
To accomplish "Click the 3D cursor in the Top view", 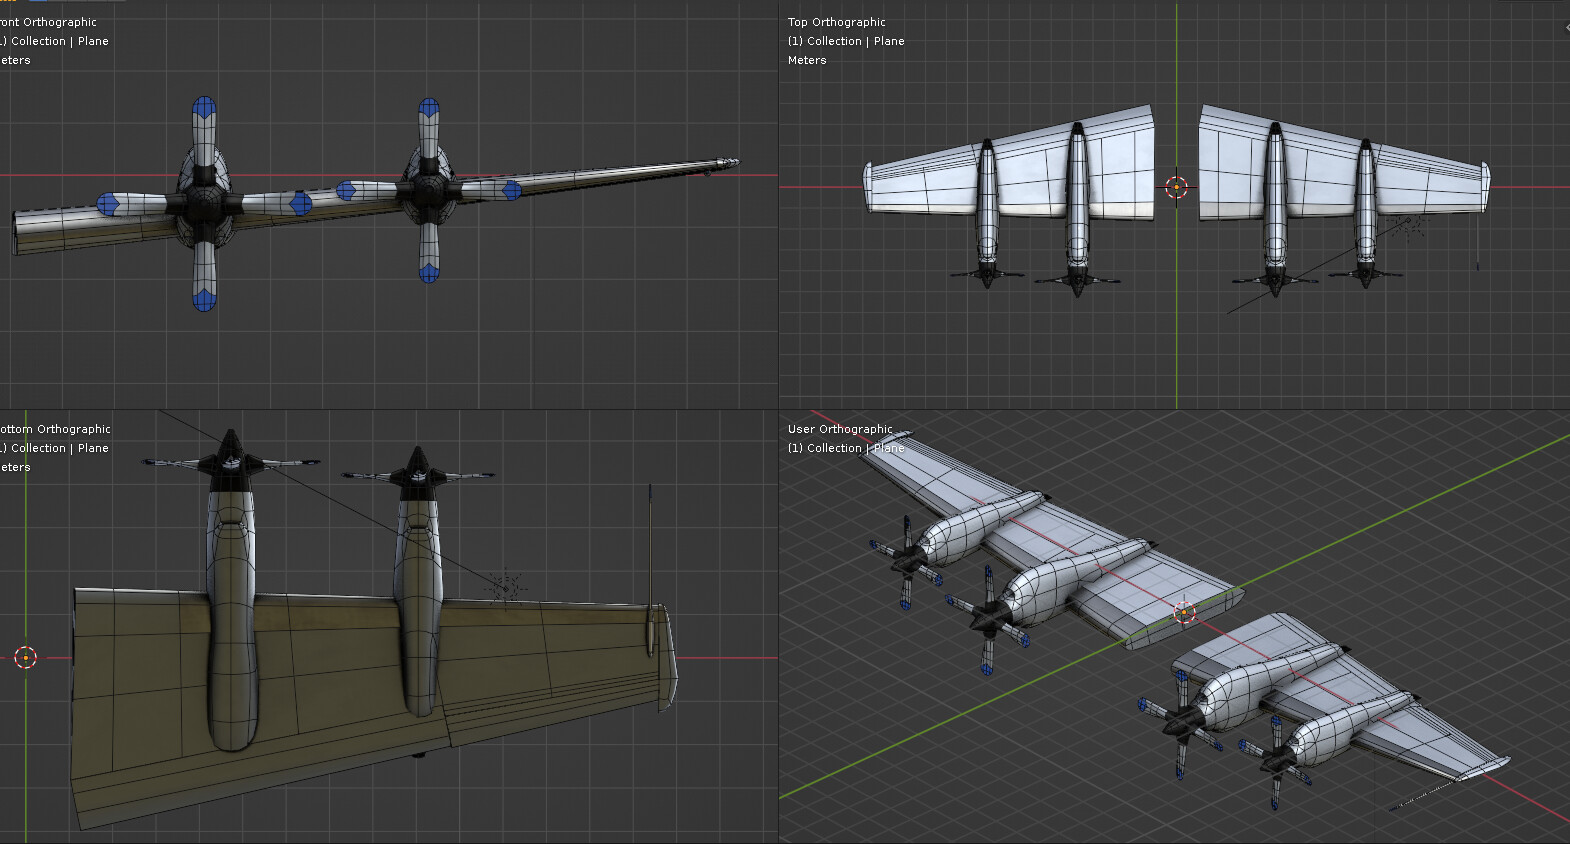I will (1177, 187).
